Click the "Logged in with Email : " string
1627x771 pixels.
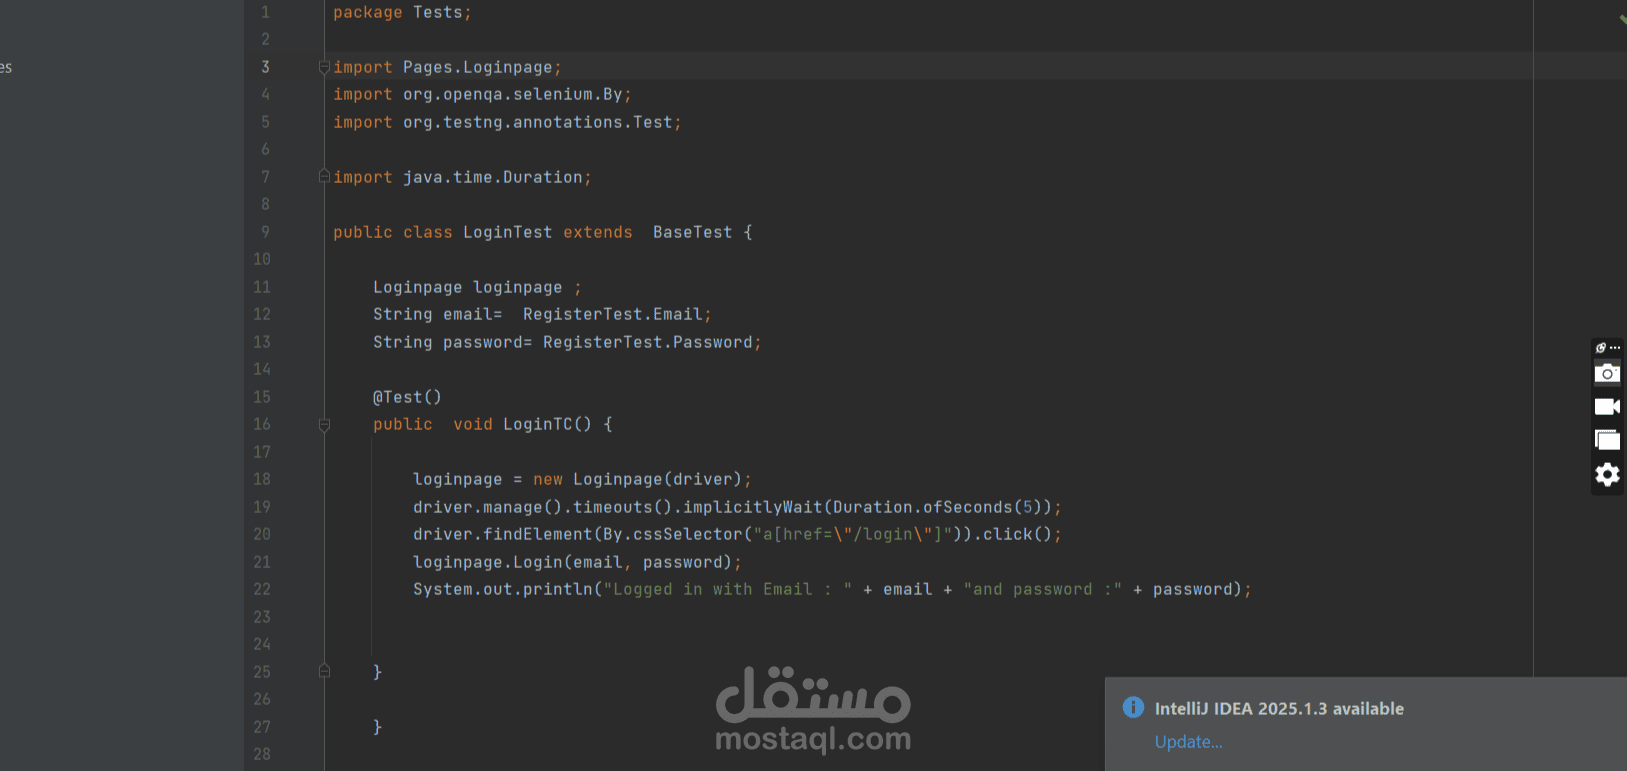tap(728, 589)
